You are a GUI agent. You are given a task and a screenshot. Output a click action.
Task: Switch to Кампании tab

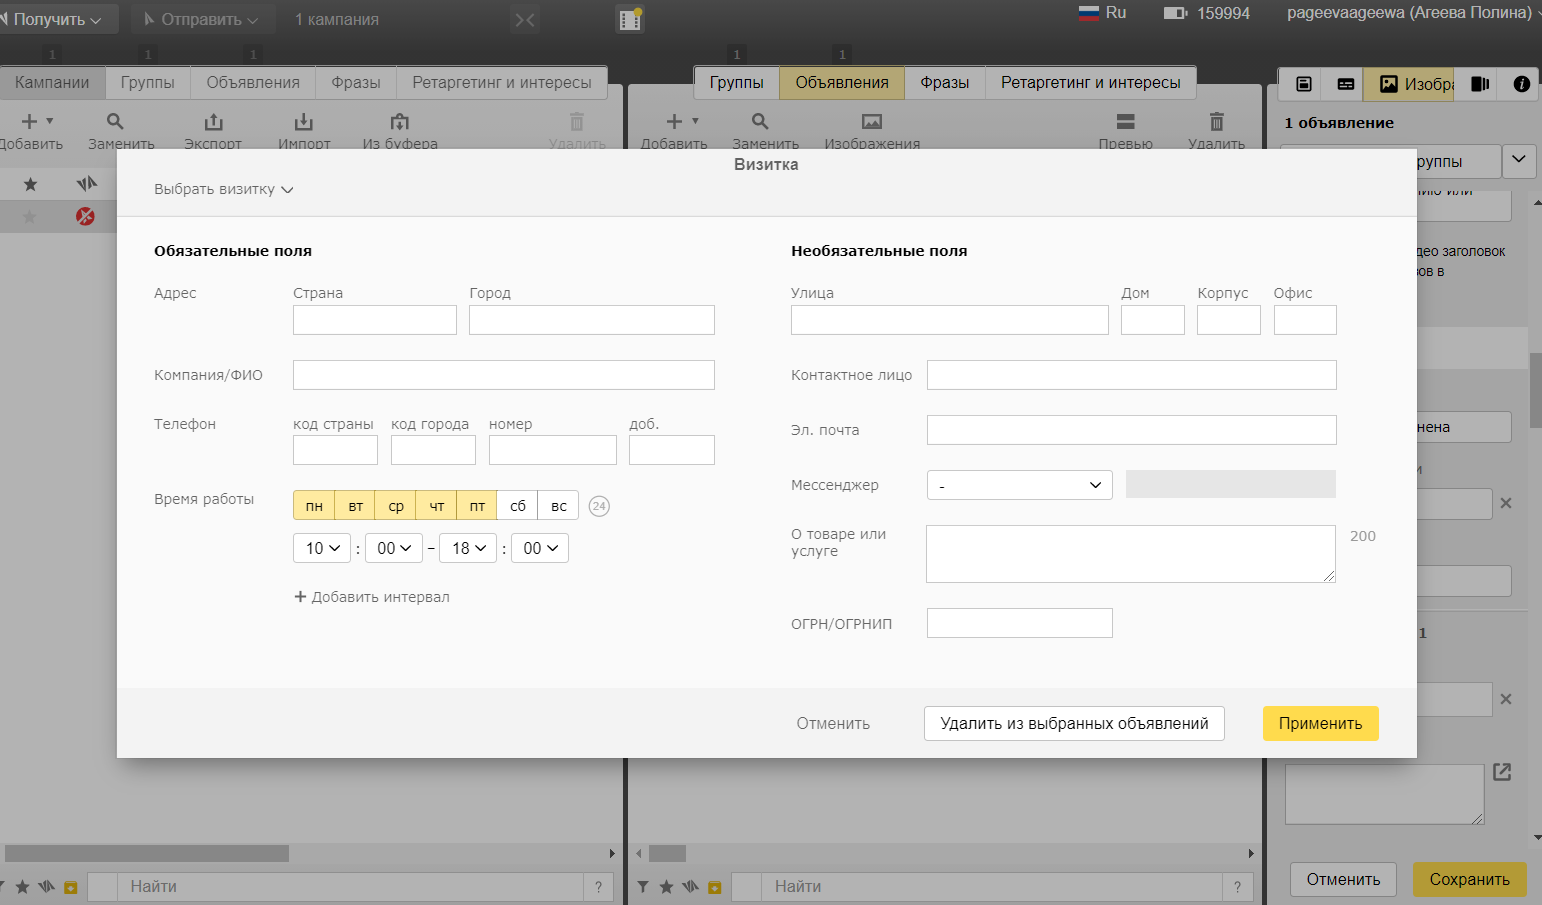coord(52,82)
